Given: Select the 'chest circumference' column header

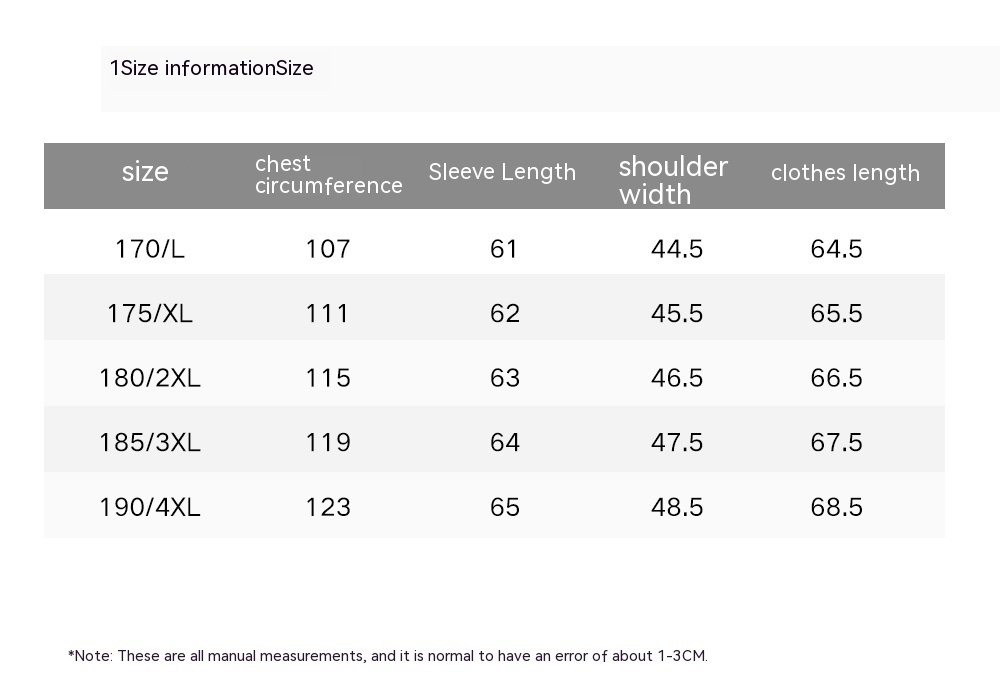Looking at the screenshot, I should pos(328,174).
